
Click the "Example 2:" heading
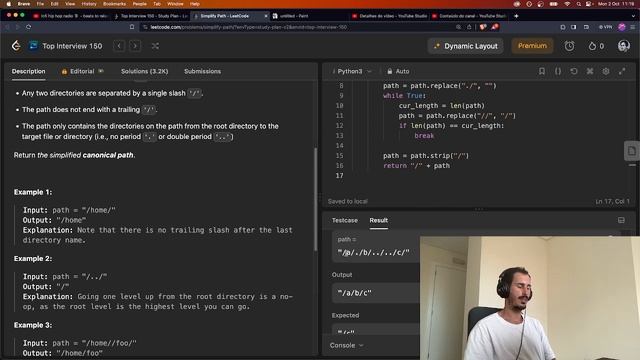[33, 259]
